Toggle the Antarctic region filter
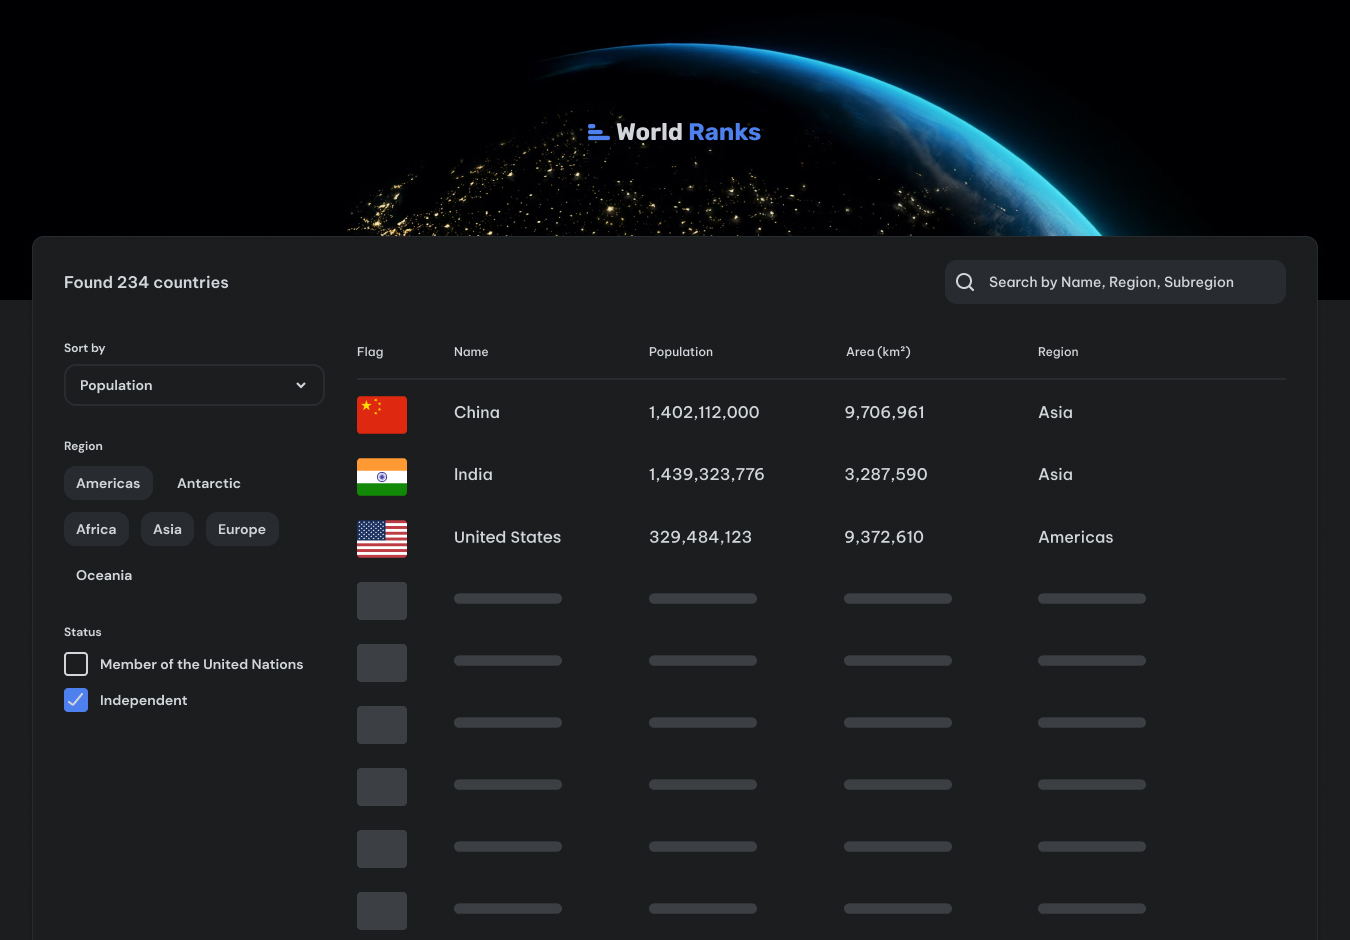Image resolution: width=1350 pixels, height=940 pixels. [x=209, y=483]
